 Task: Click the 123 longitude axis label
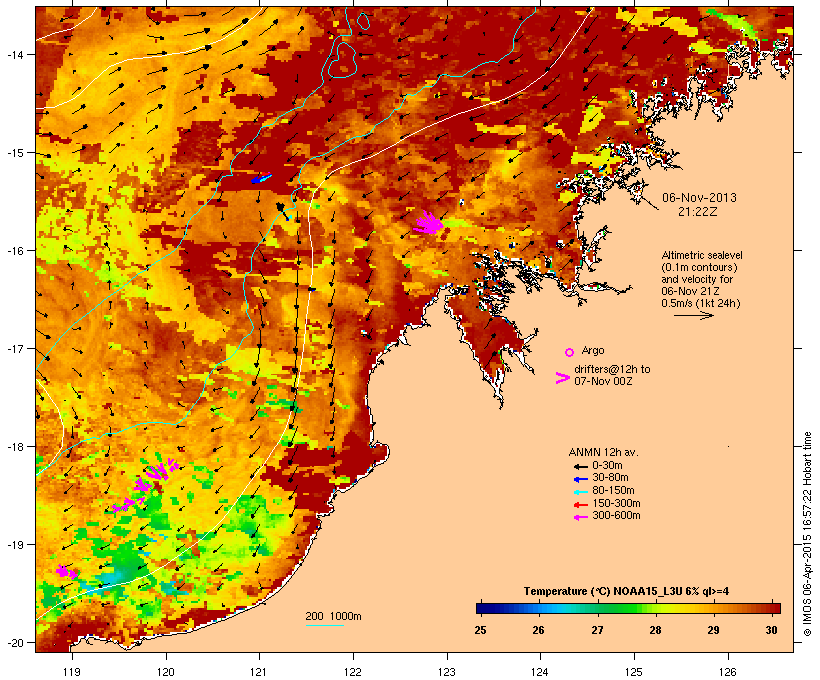447,672
